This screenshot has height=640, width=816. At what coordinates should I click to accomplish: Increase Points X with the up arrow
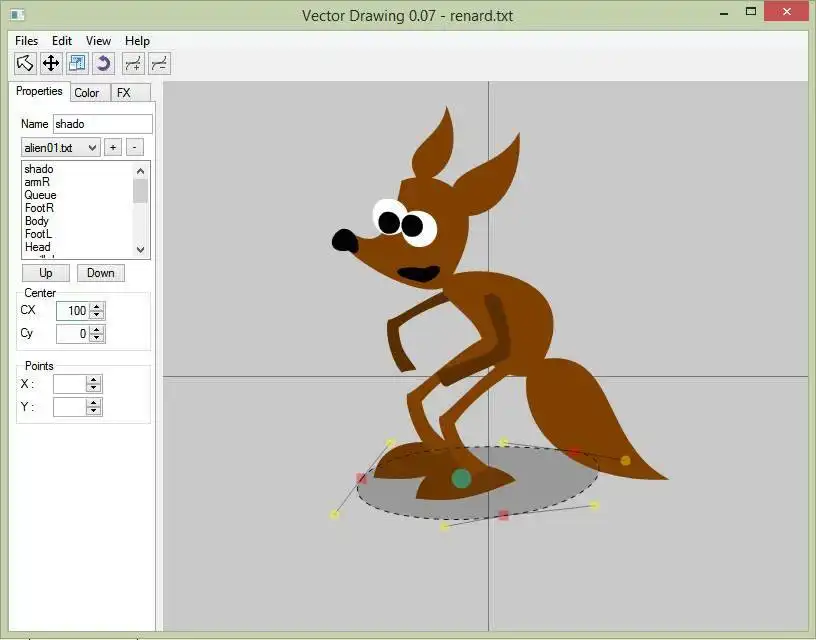(94, 380)
